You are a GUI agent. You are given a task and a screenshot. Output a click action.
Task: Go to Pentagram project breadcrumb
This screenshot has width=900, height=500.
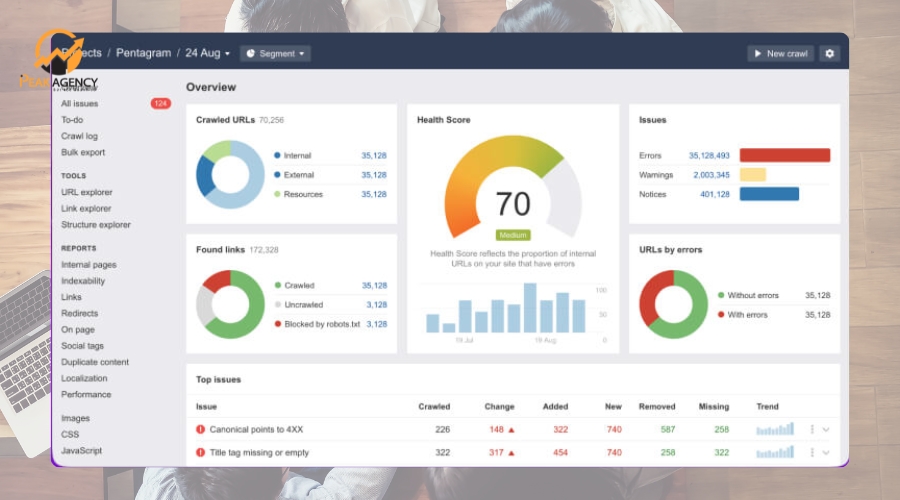pos(143,53)
